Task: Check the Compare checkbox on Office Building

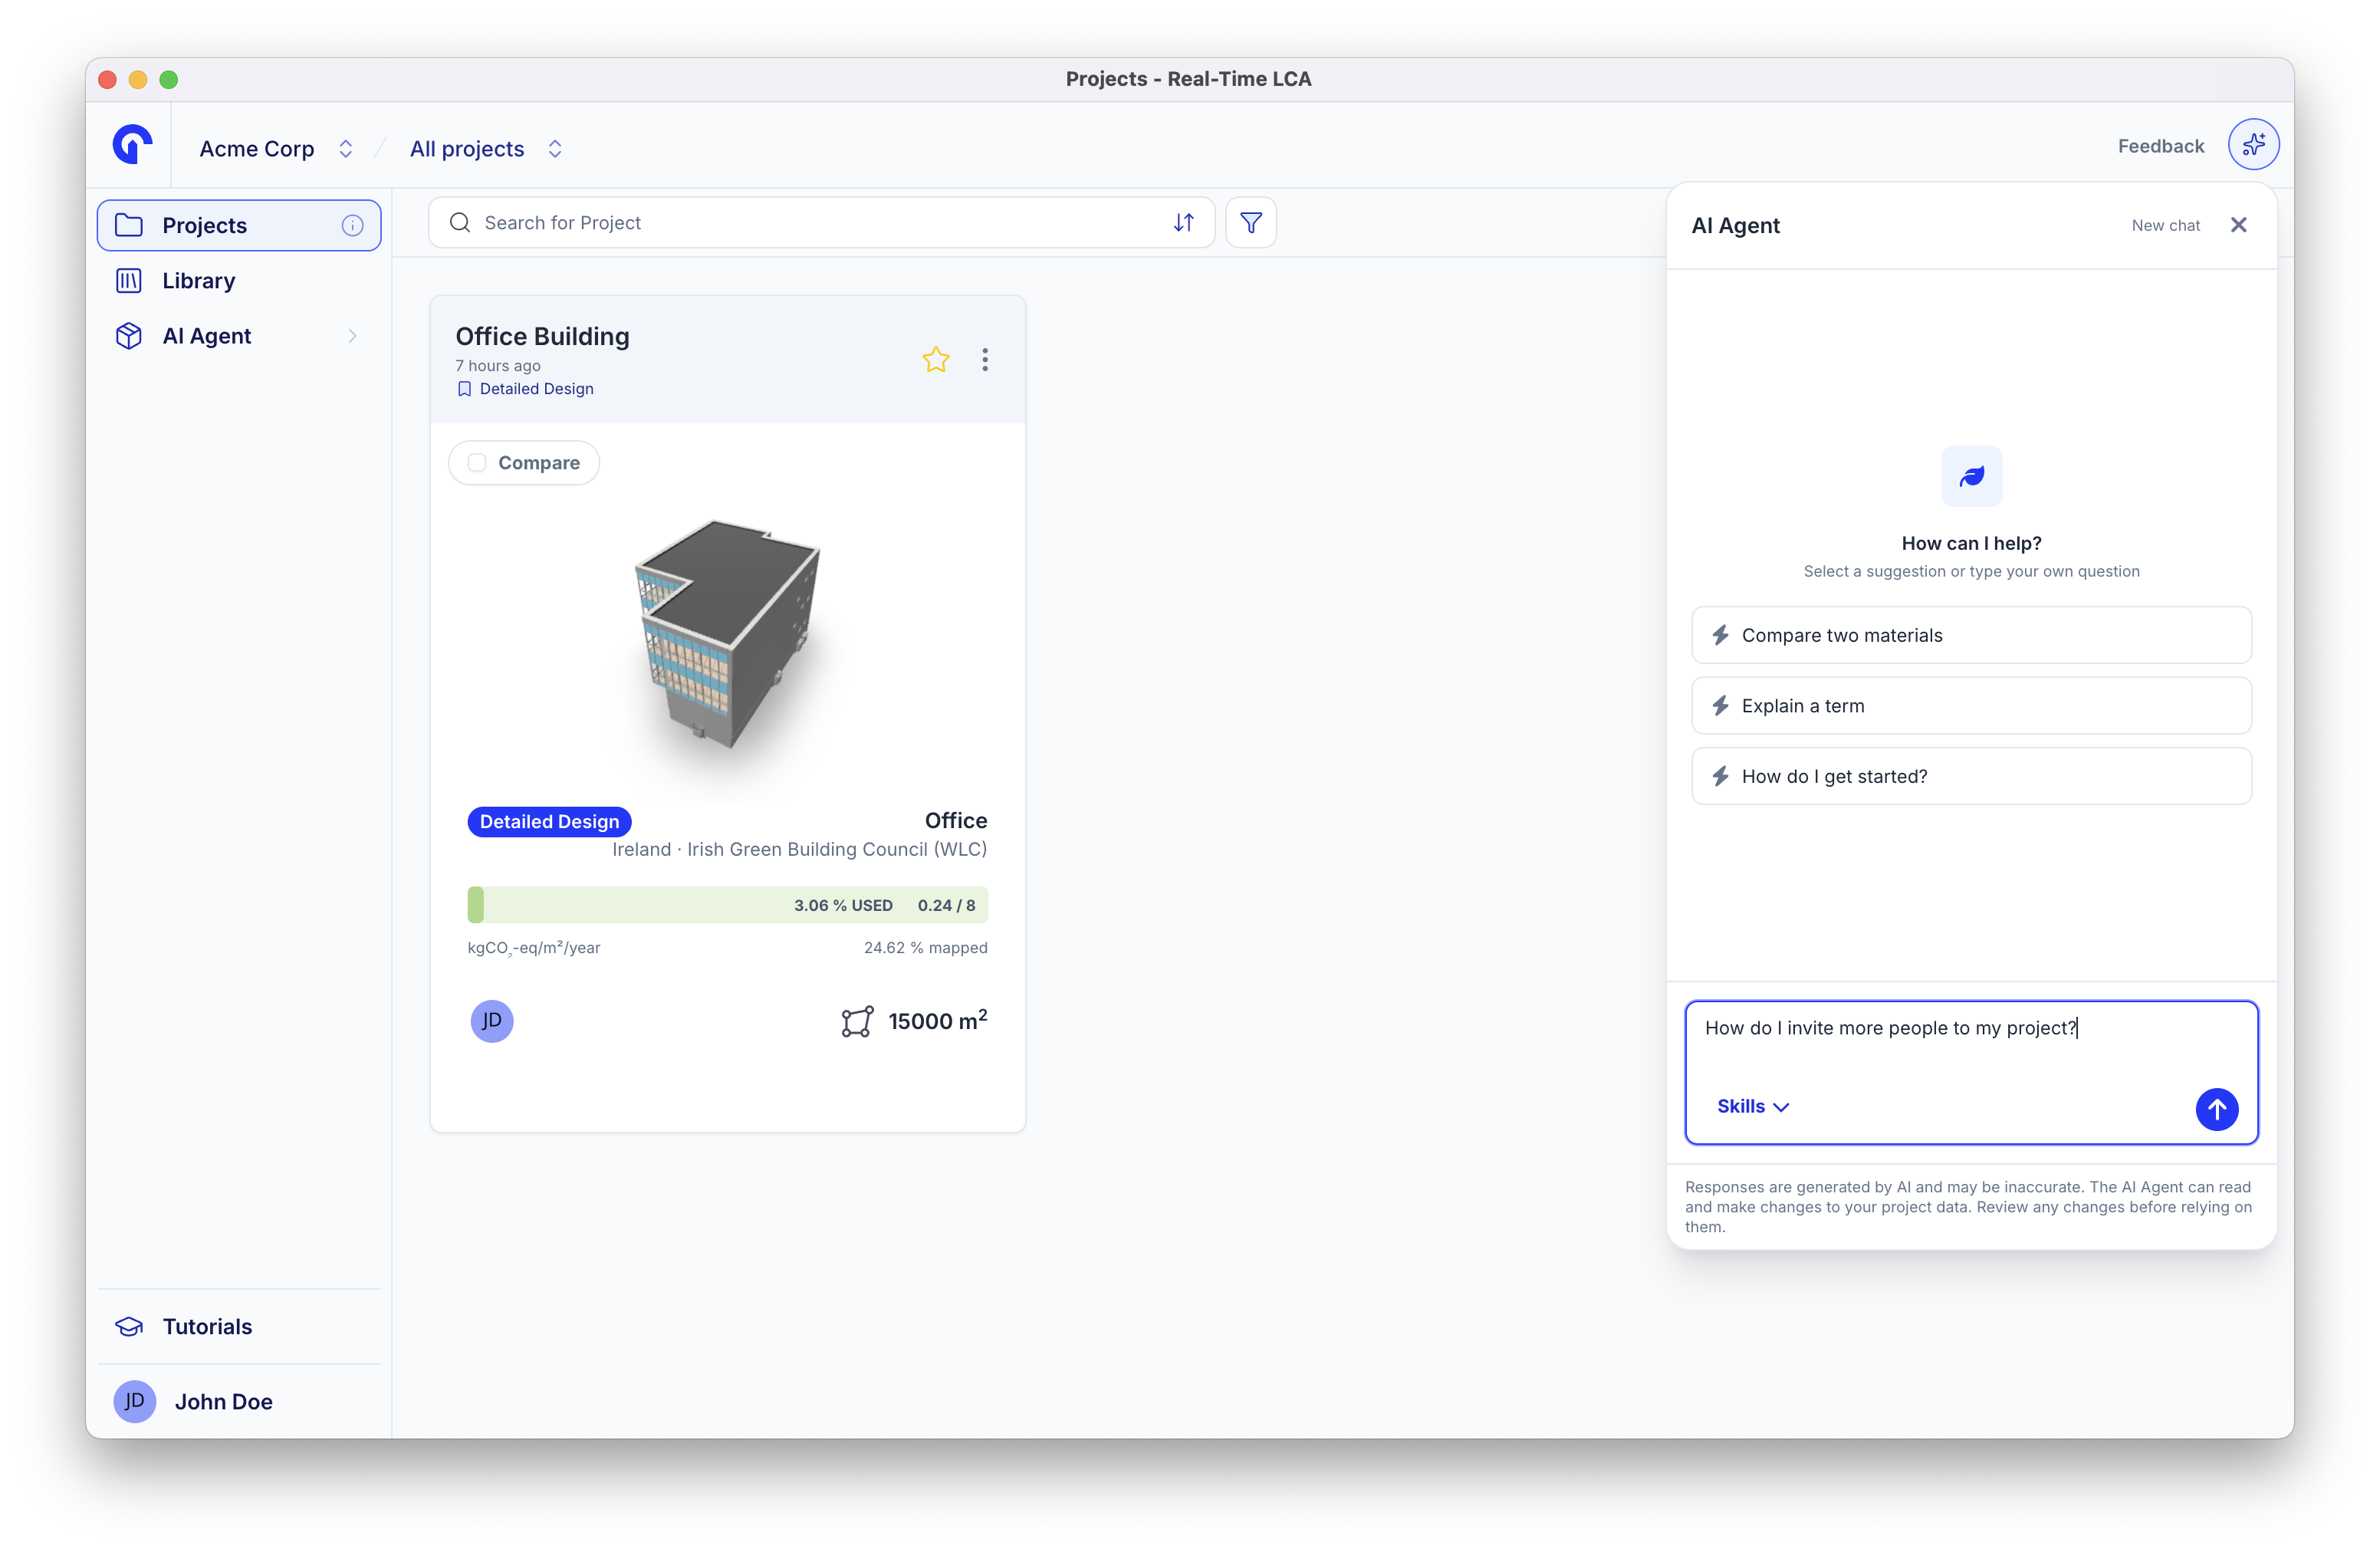Action: click(477, 463)
